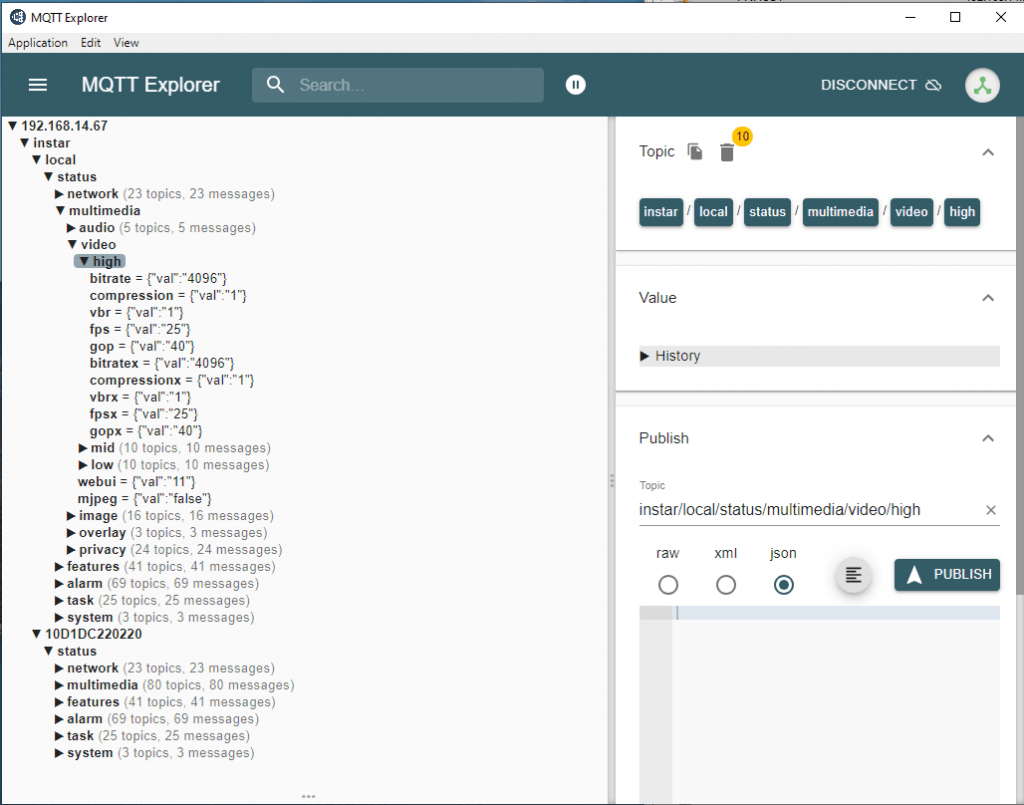Open the Application menu
The height and width of the screenshot is (805, 1024).
[x=38, y=43]
